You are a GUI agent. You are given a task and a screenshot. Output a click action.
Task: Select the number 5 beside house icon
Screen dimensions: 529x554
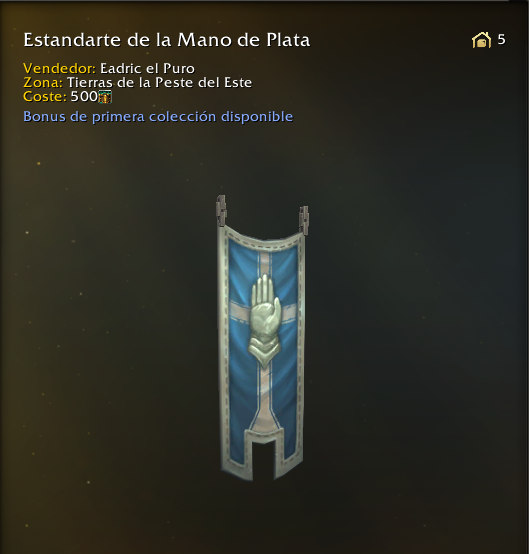point(501,40)
